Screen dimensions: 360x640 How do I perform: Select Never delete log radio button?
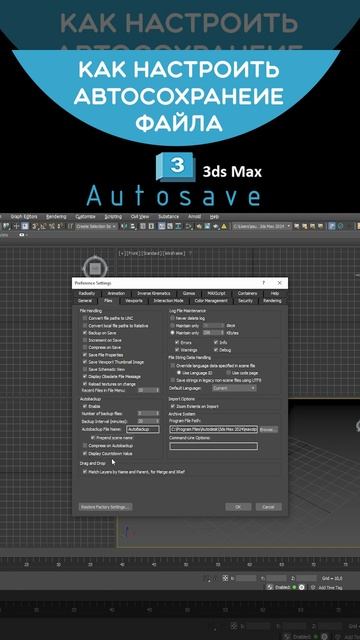click(x=173, y=318)
